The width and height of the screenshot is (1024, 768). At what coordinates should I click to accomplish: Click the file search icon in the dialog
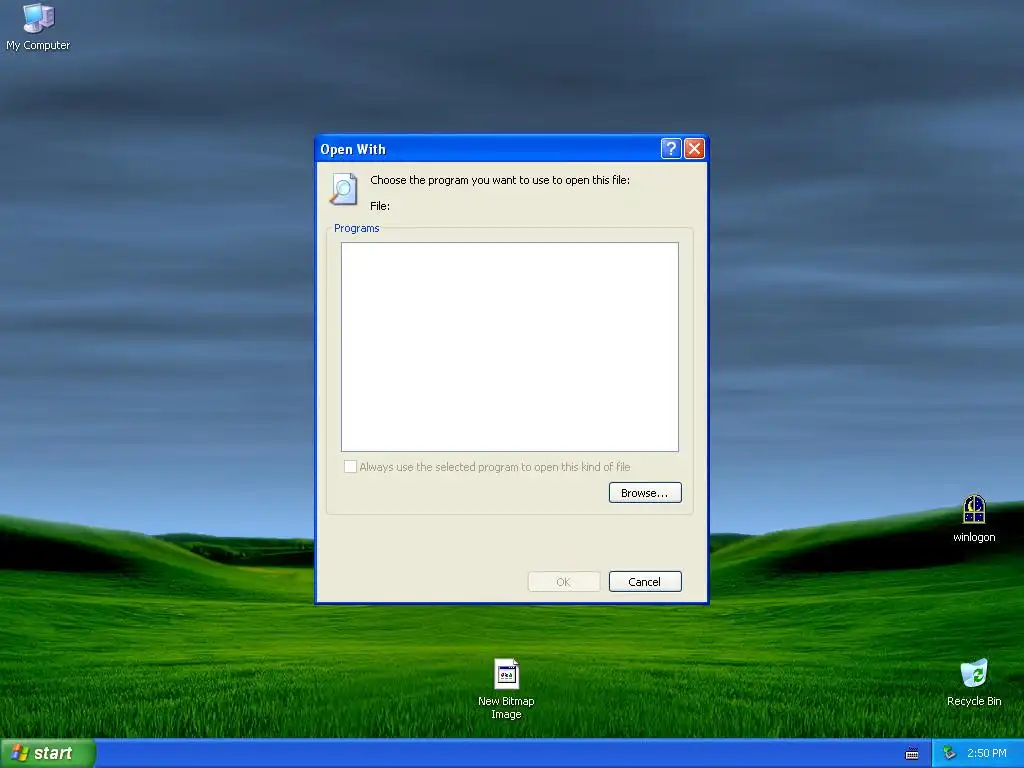[x=344, y=189]
